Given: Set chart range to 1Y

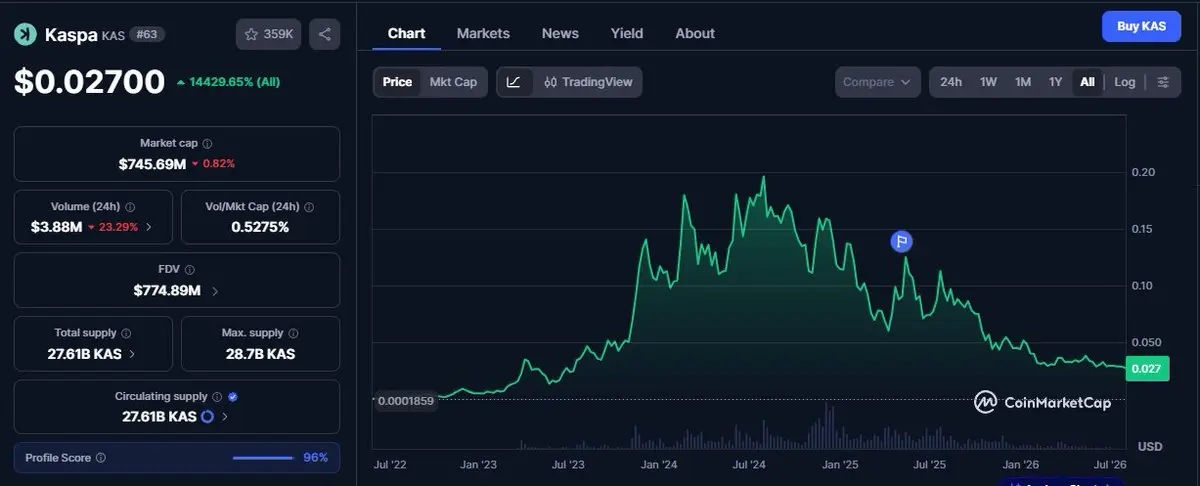Looking at the screenshot, I should point(1055,82).
